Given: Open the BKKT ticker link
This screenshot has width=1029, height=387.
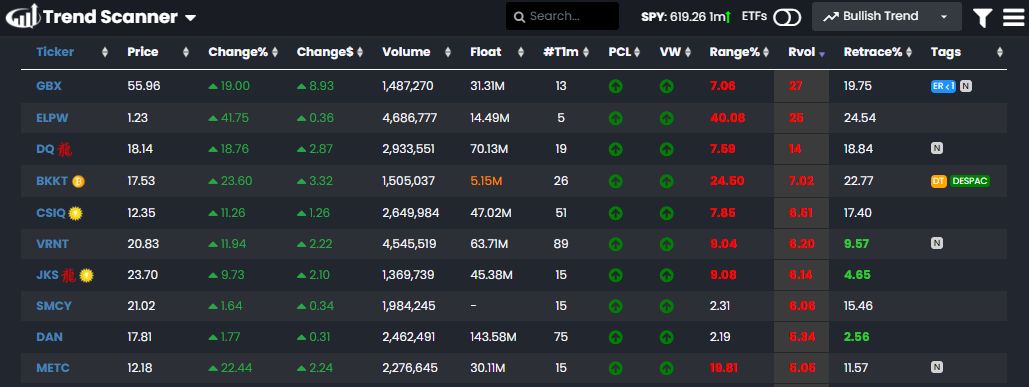Looking at the screenshot, I should coord(52,180).
